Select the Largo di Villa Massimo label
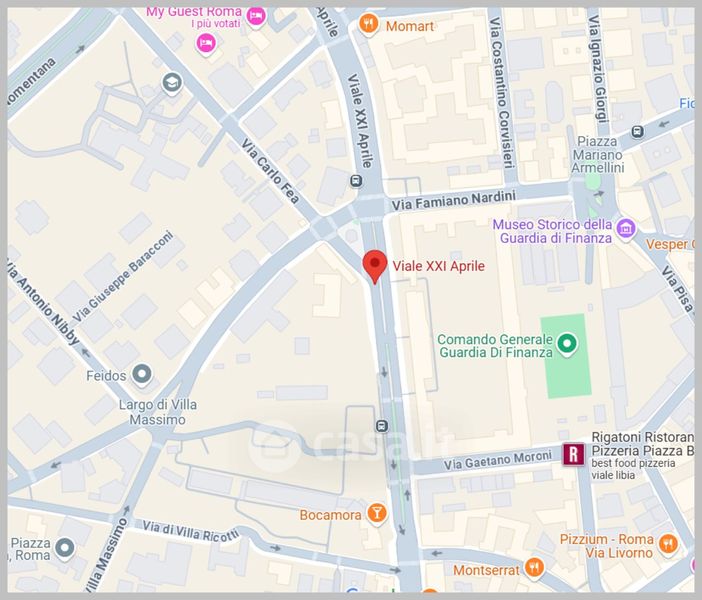 point(158,412)
